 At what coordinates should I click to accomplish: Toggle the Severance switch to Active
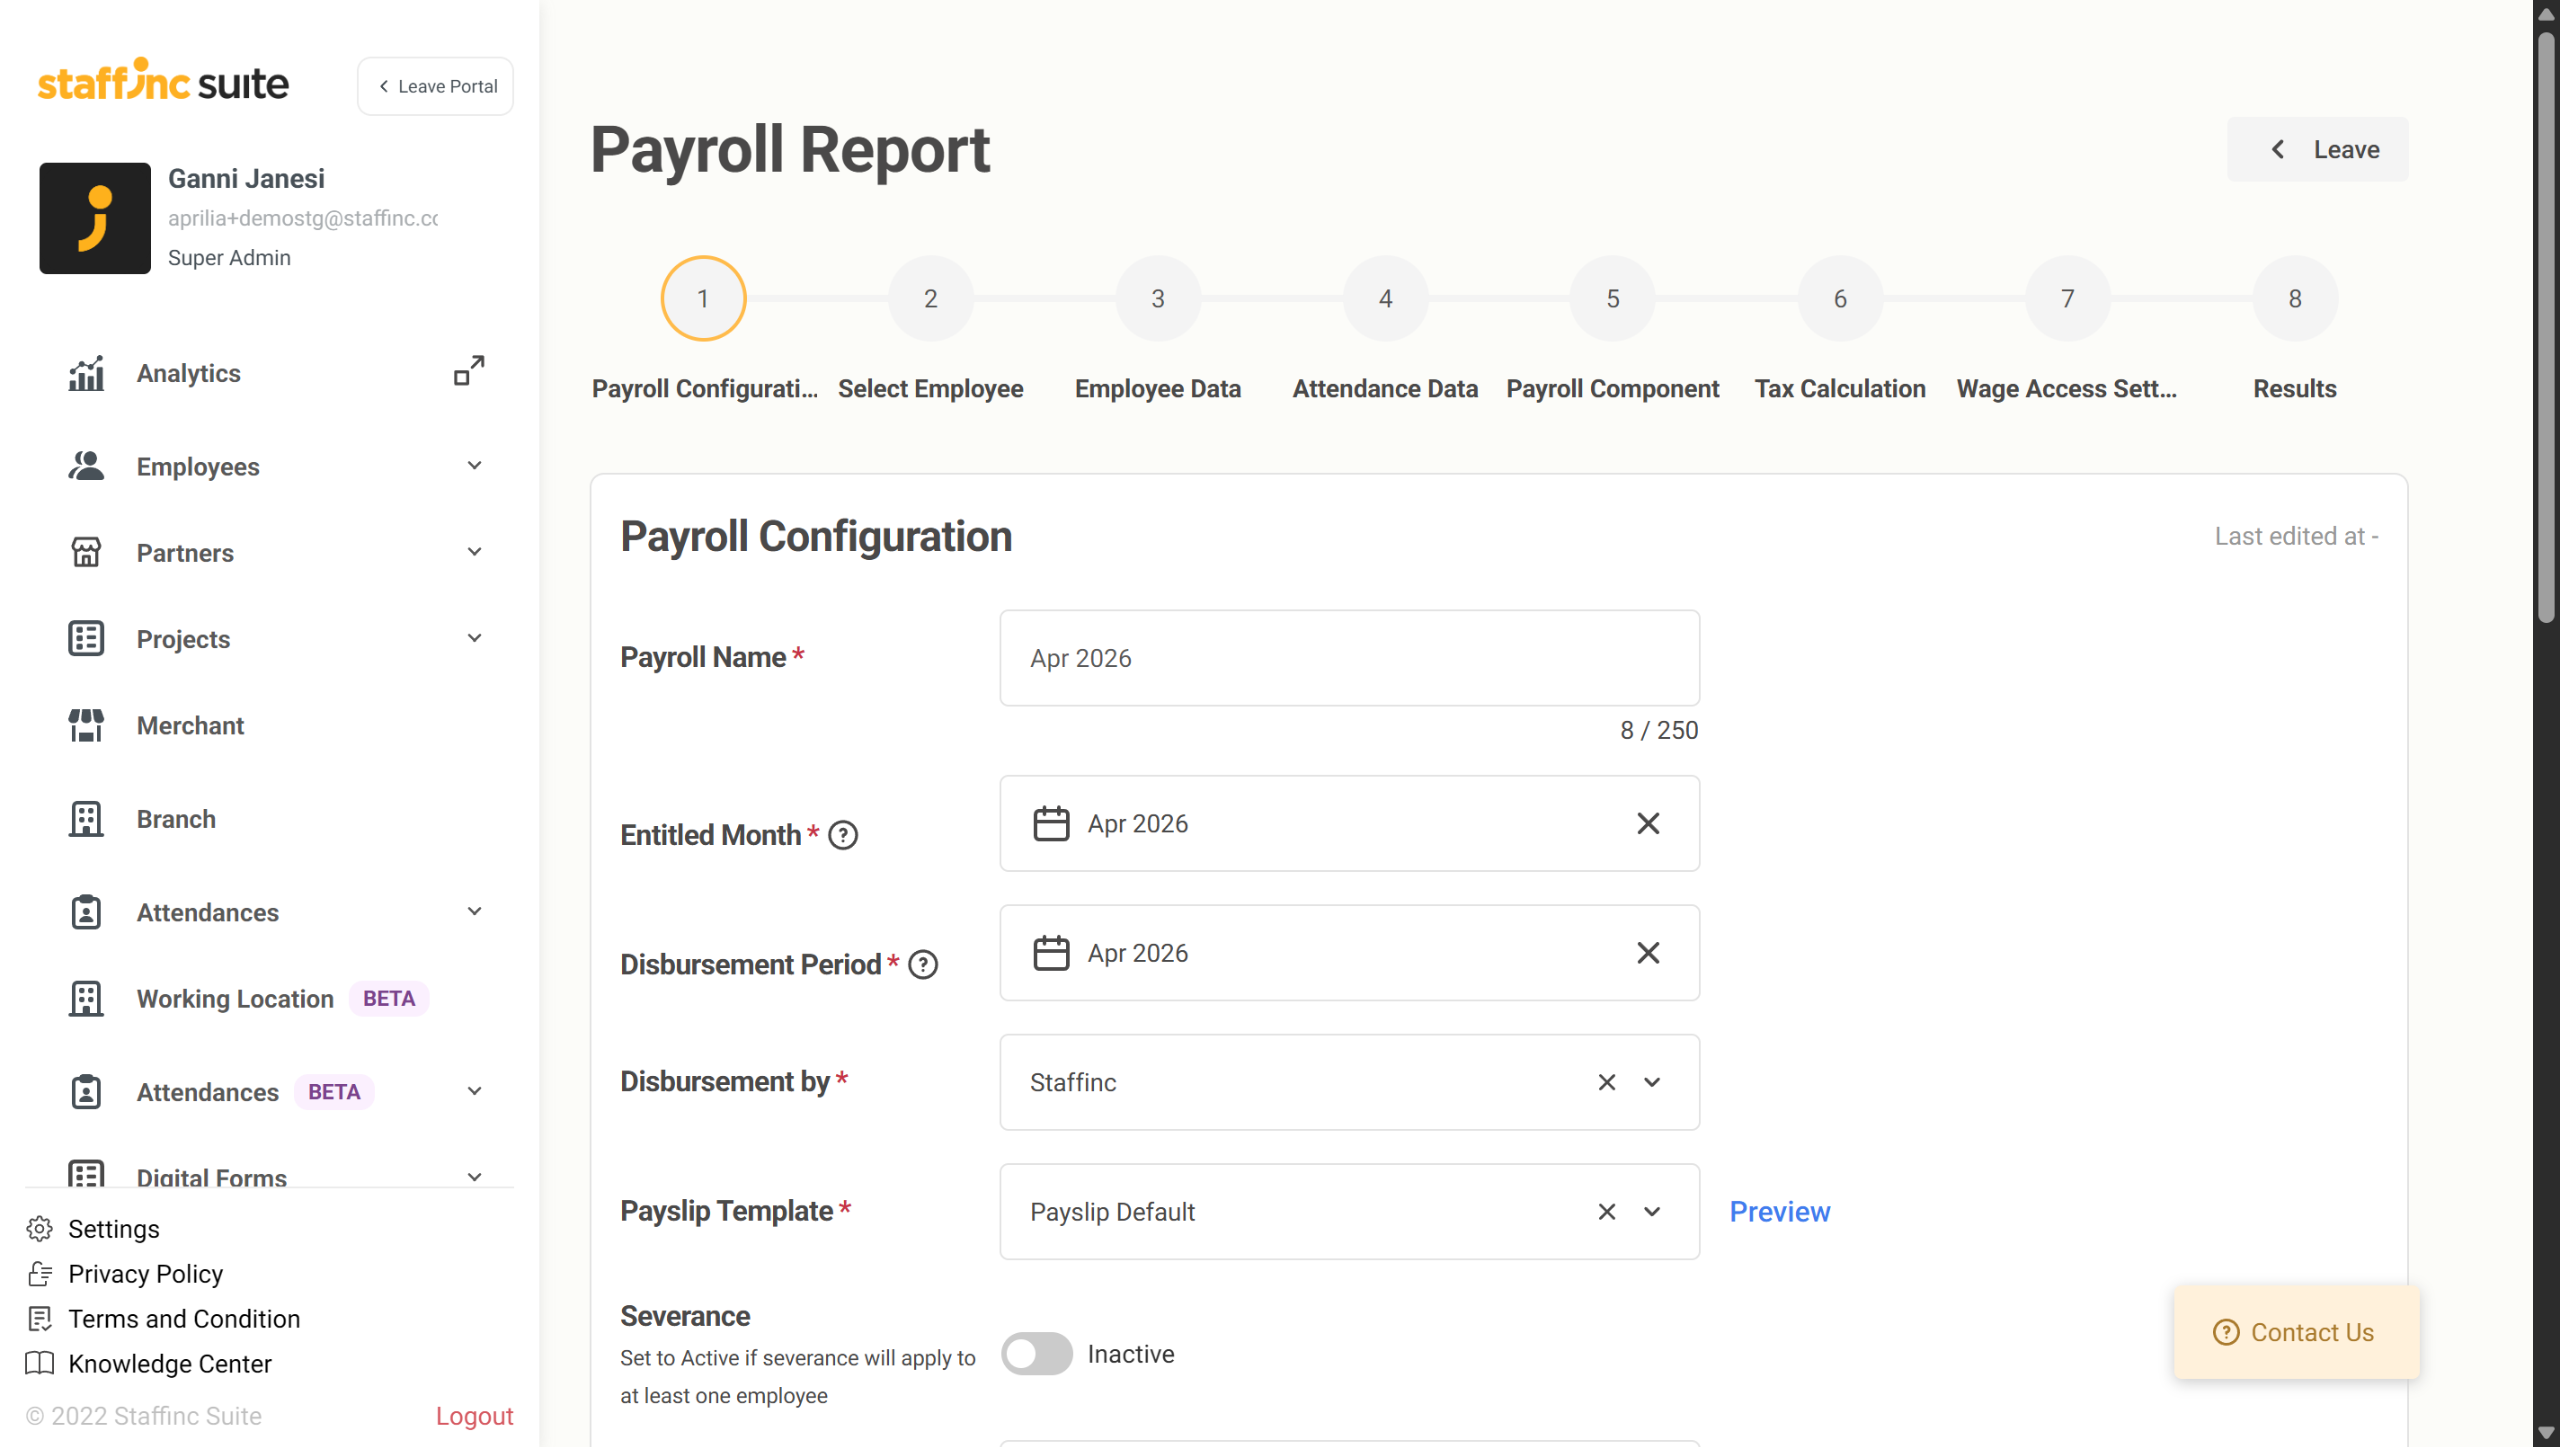point(1036,1354)
